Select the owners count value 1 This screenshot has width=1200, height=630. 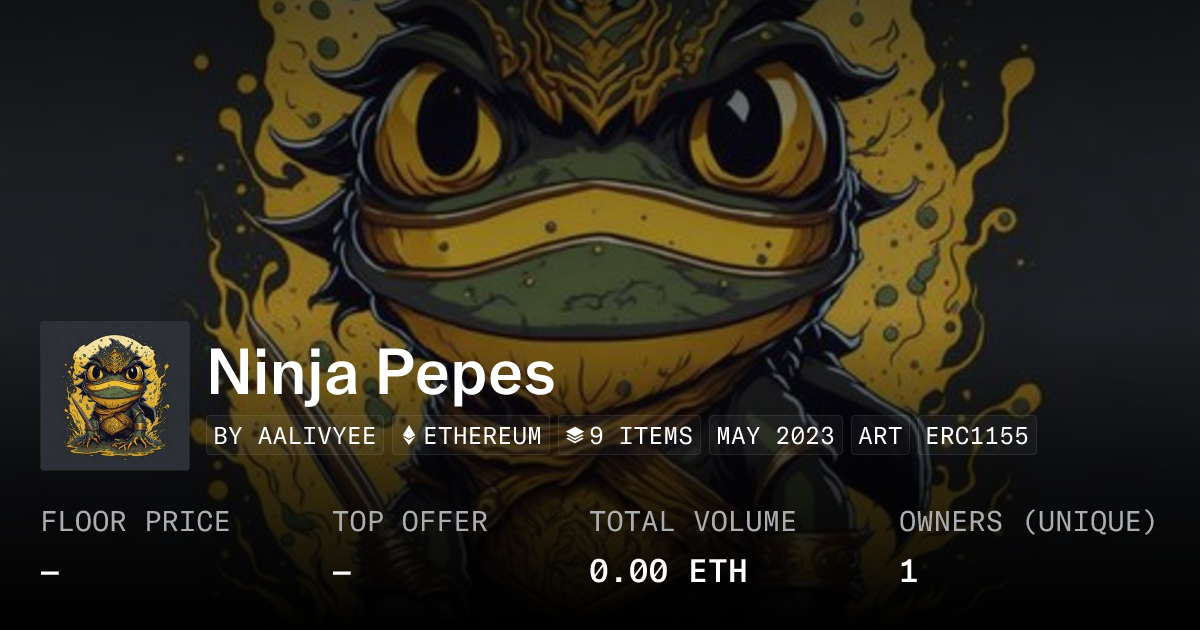[x=908, y=572]
